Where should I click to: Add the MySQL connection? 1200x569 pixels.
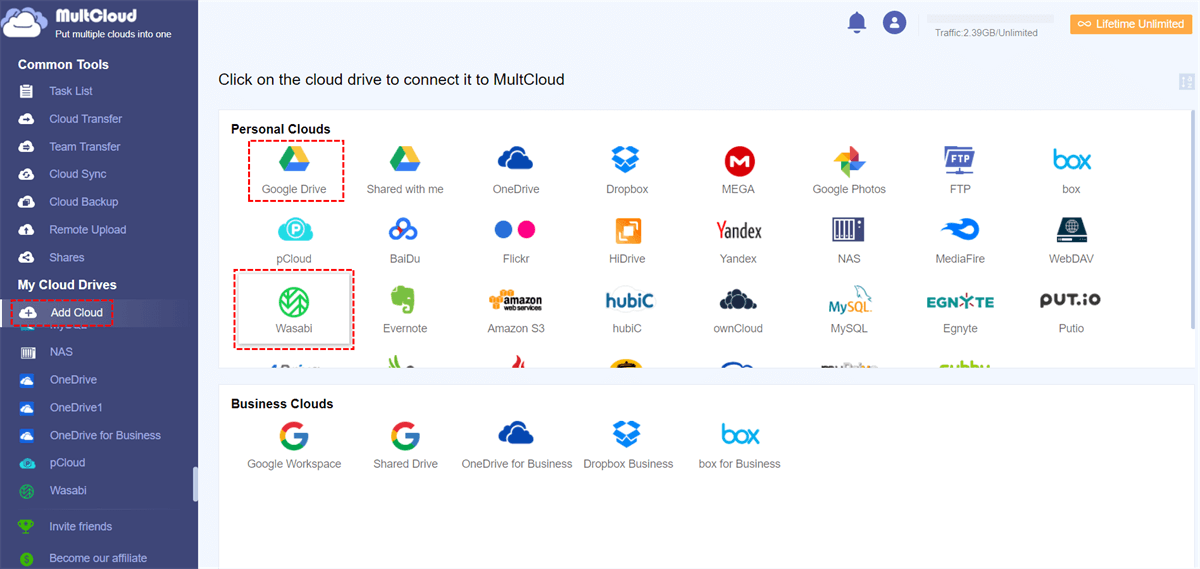pyautogui.click(x=849, y=309)
